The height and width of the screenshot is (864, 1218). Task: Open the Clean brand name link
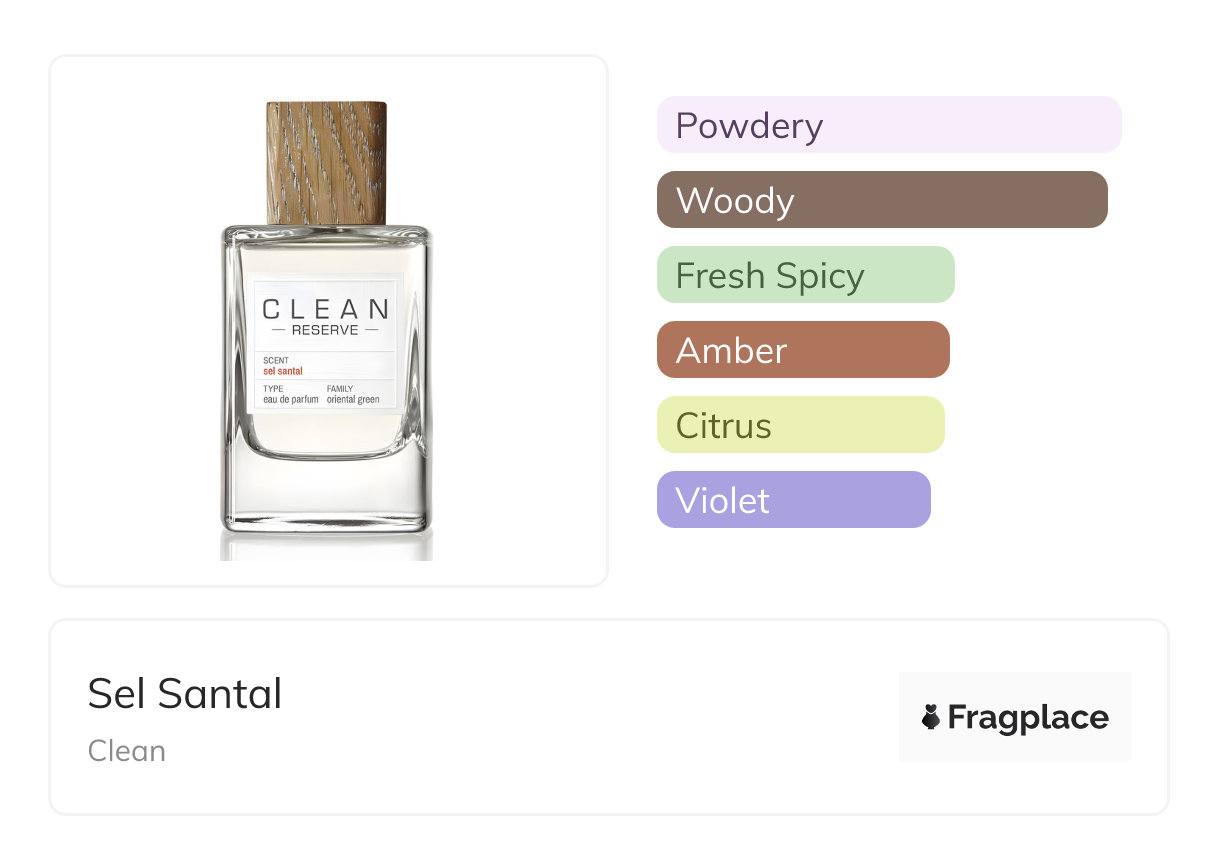tap(127, 751)
